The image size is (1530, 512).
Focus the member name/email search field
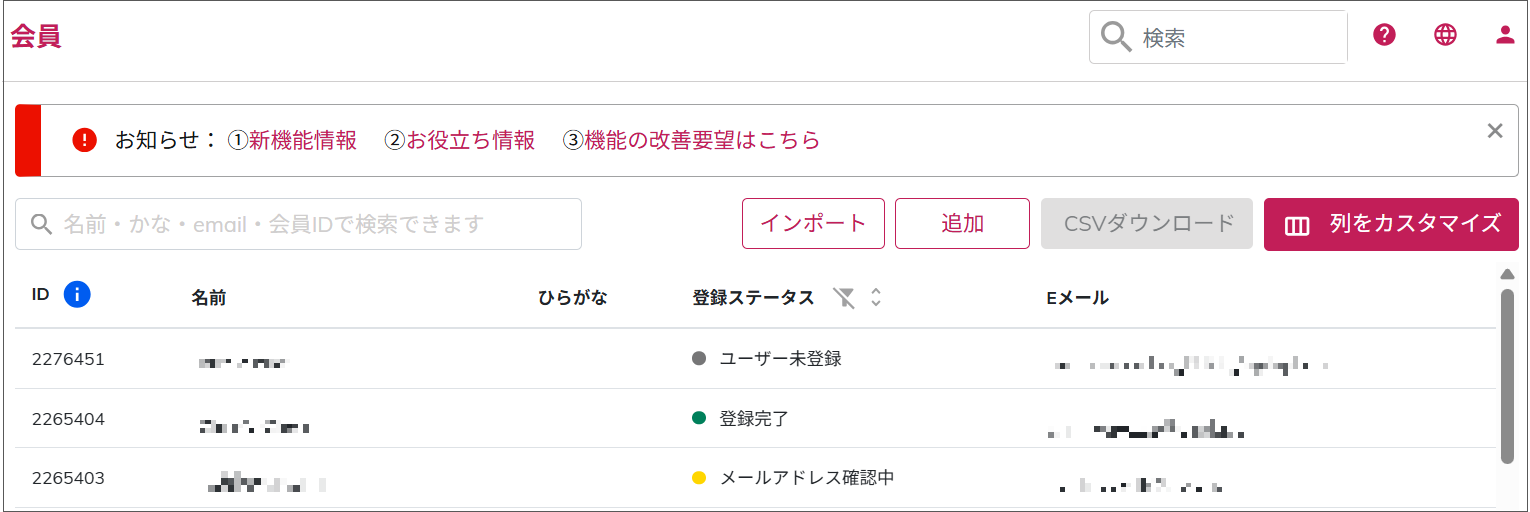click(310, 224)
